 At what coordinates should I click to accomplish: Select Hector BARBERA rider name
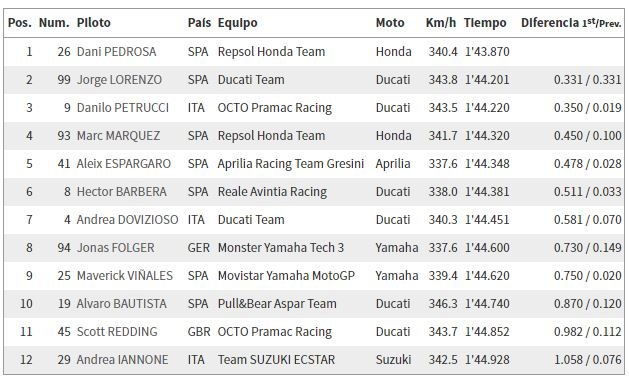[x=122, y=192]
